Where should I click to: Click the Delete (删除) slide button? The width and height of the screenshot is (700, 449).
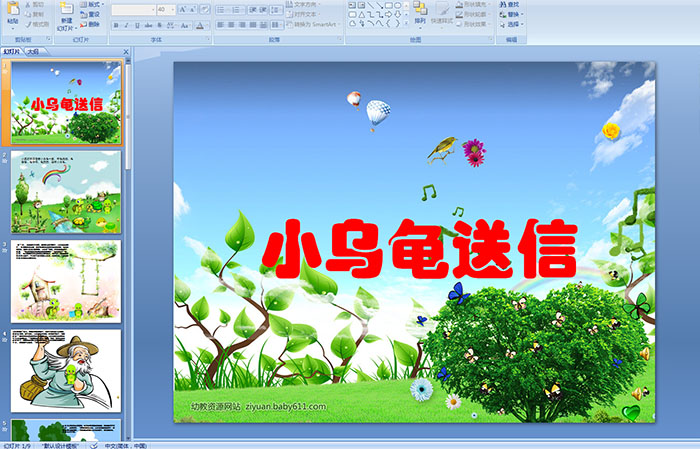tap(90, 24)
